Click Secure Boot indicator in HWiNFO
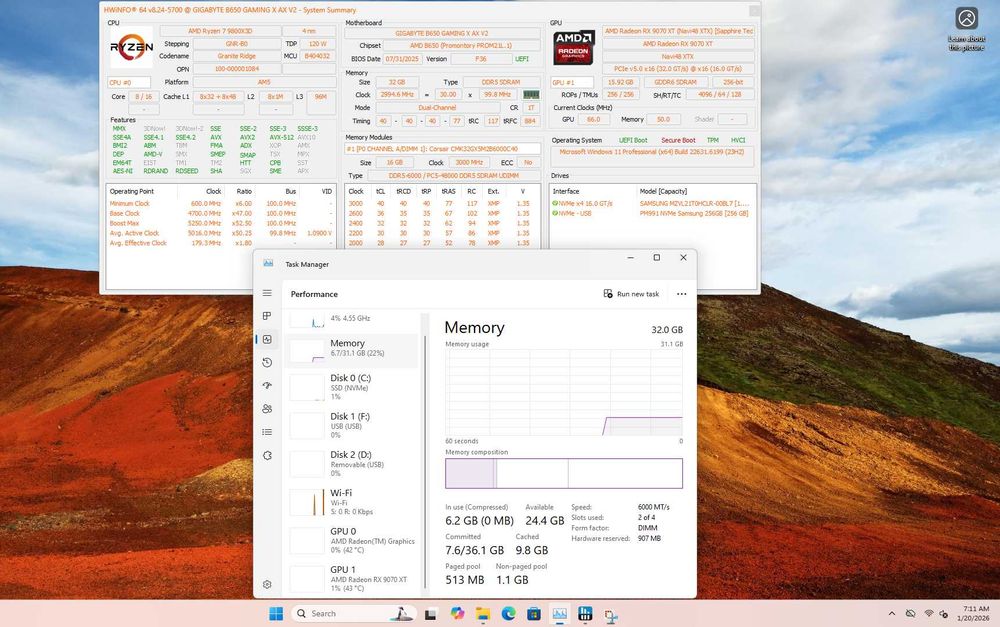Screen dimensions: 1000x627 (x=678, y=140)
